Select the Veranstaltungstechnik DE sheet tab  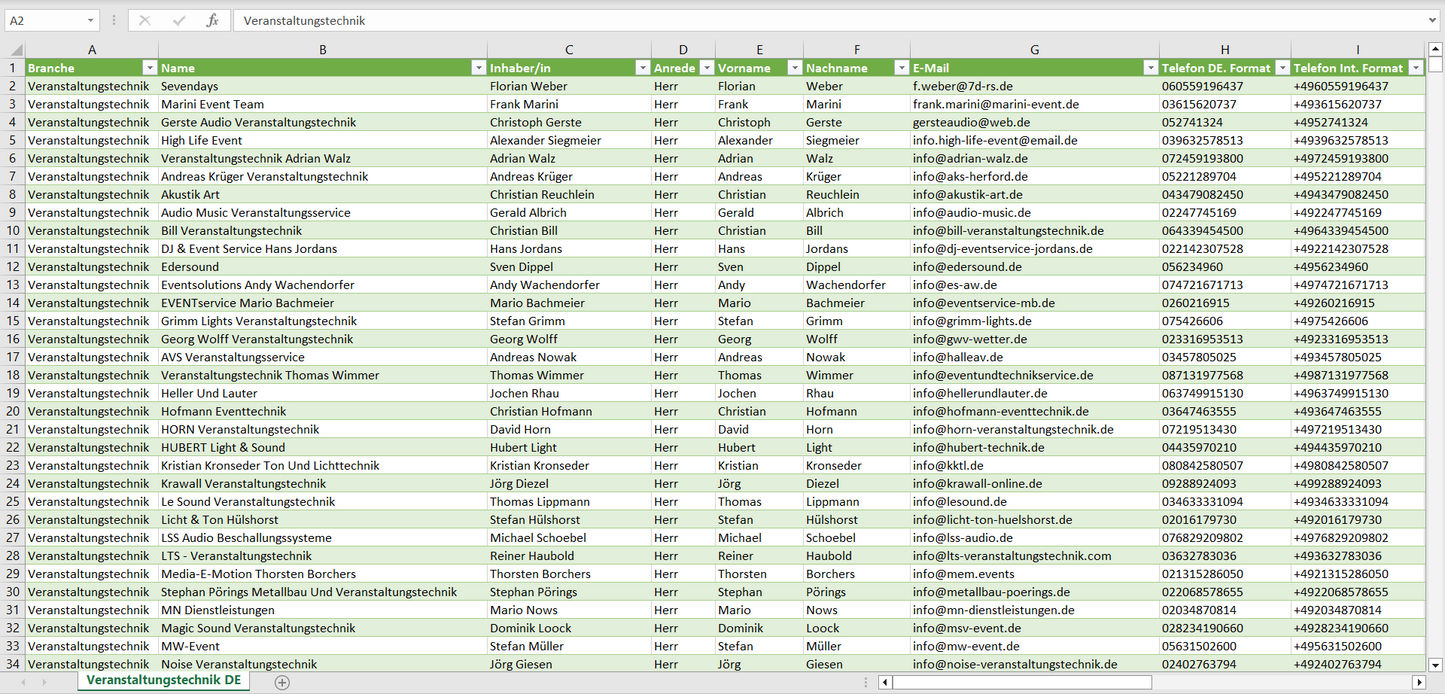(x=163, y=680)
